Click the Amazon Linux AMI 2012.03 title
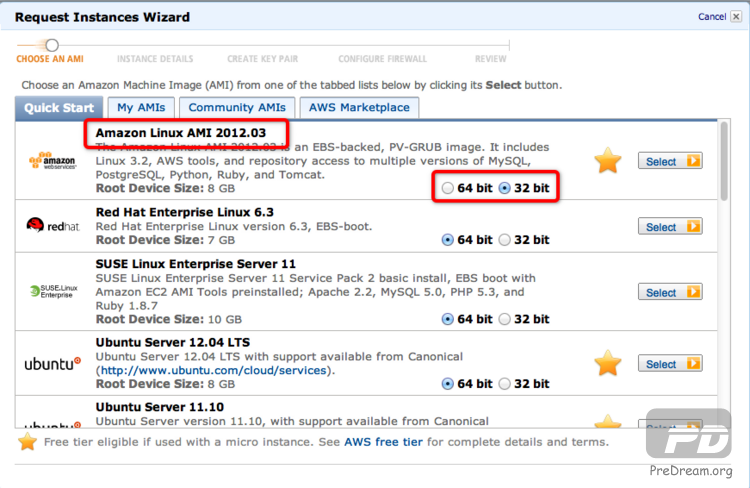 [x=180, y=133]
